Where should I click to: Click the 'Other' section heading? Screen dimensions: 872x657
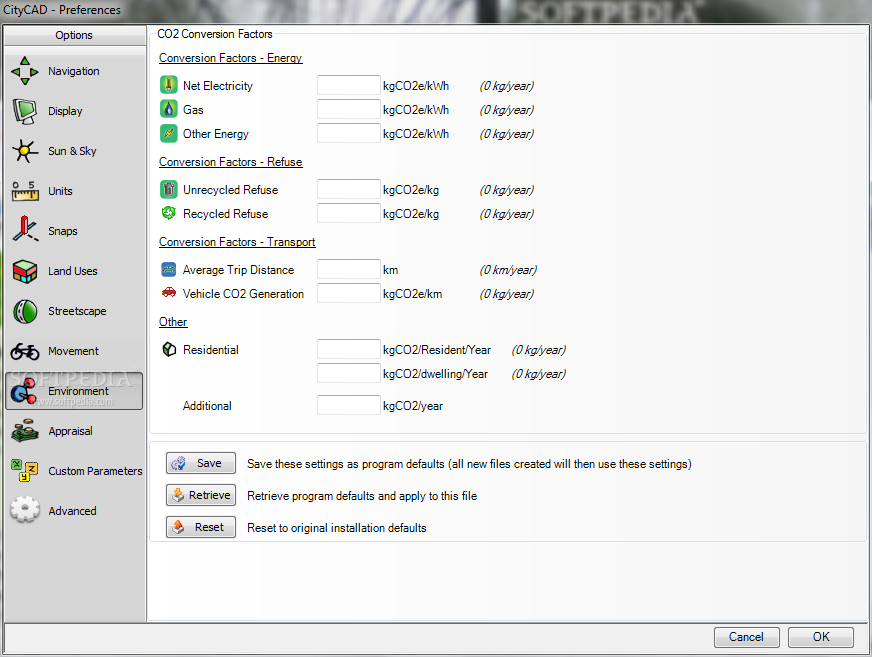click(173, 322)
